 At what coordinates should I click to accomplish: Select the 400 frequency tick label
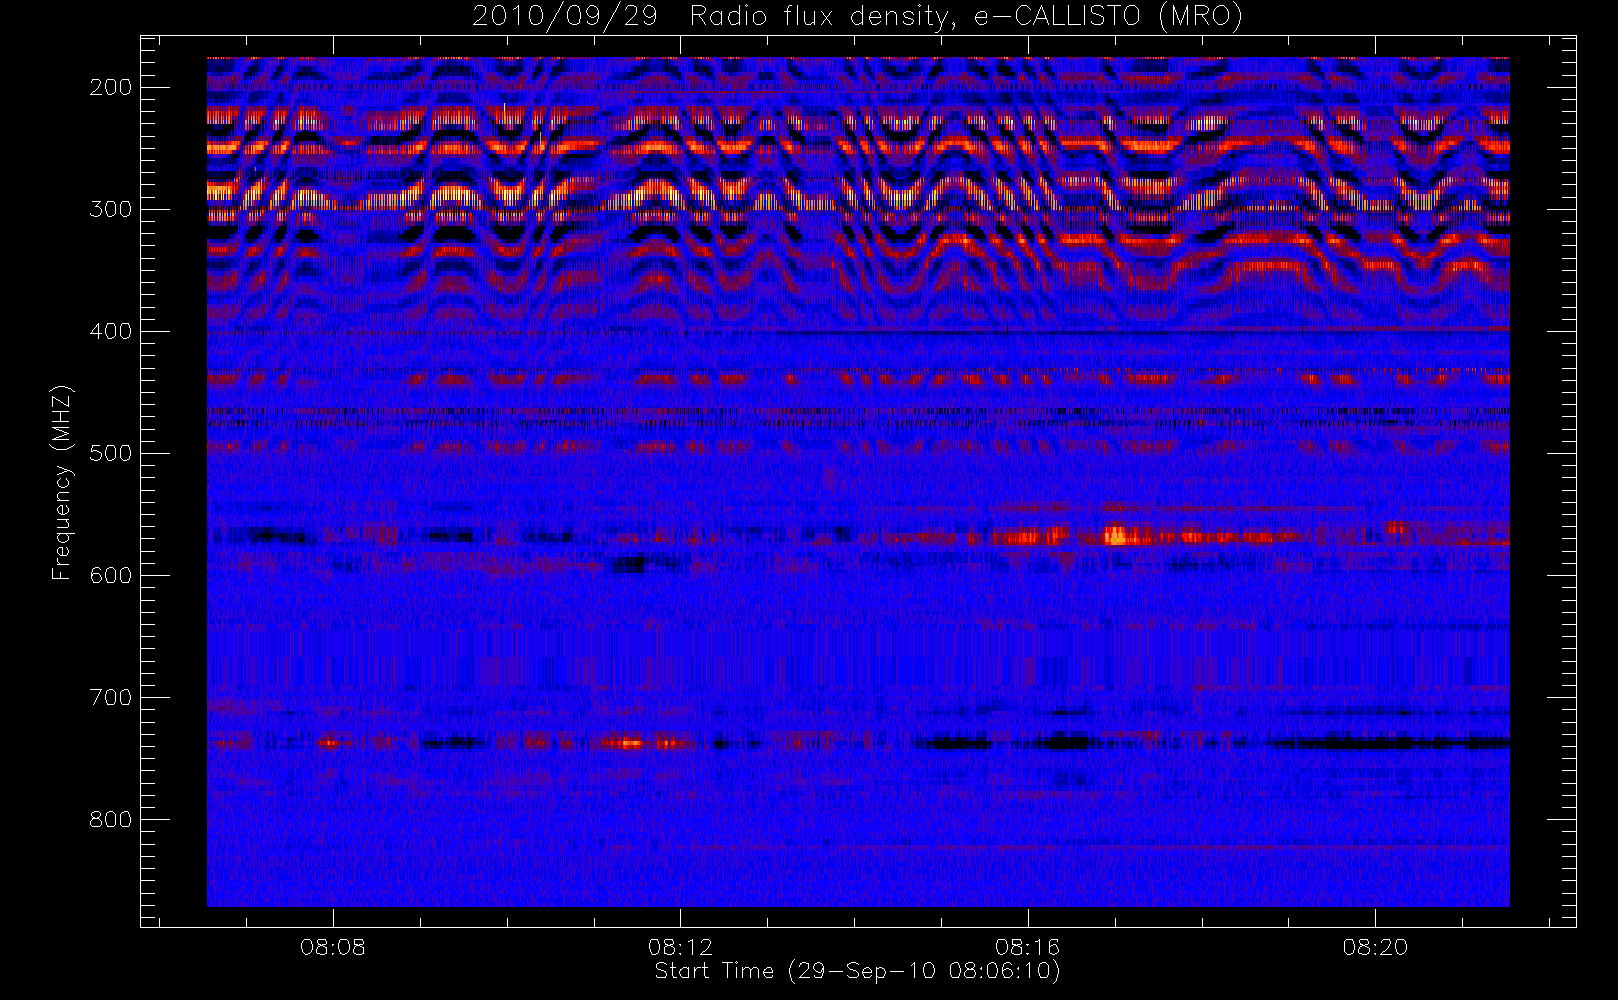(111, 331)
